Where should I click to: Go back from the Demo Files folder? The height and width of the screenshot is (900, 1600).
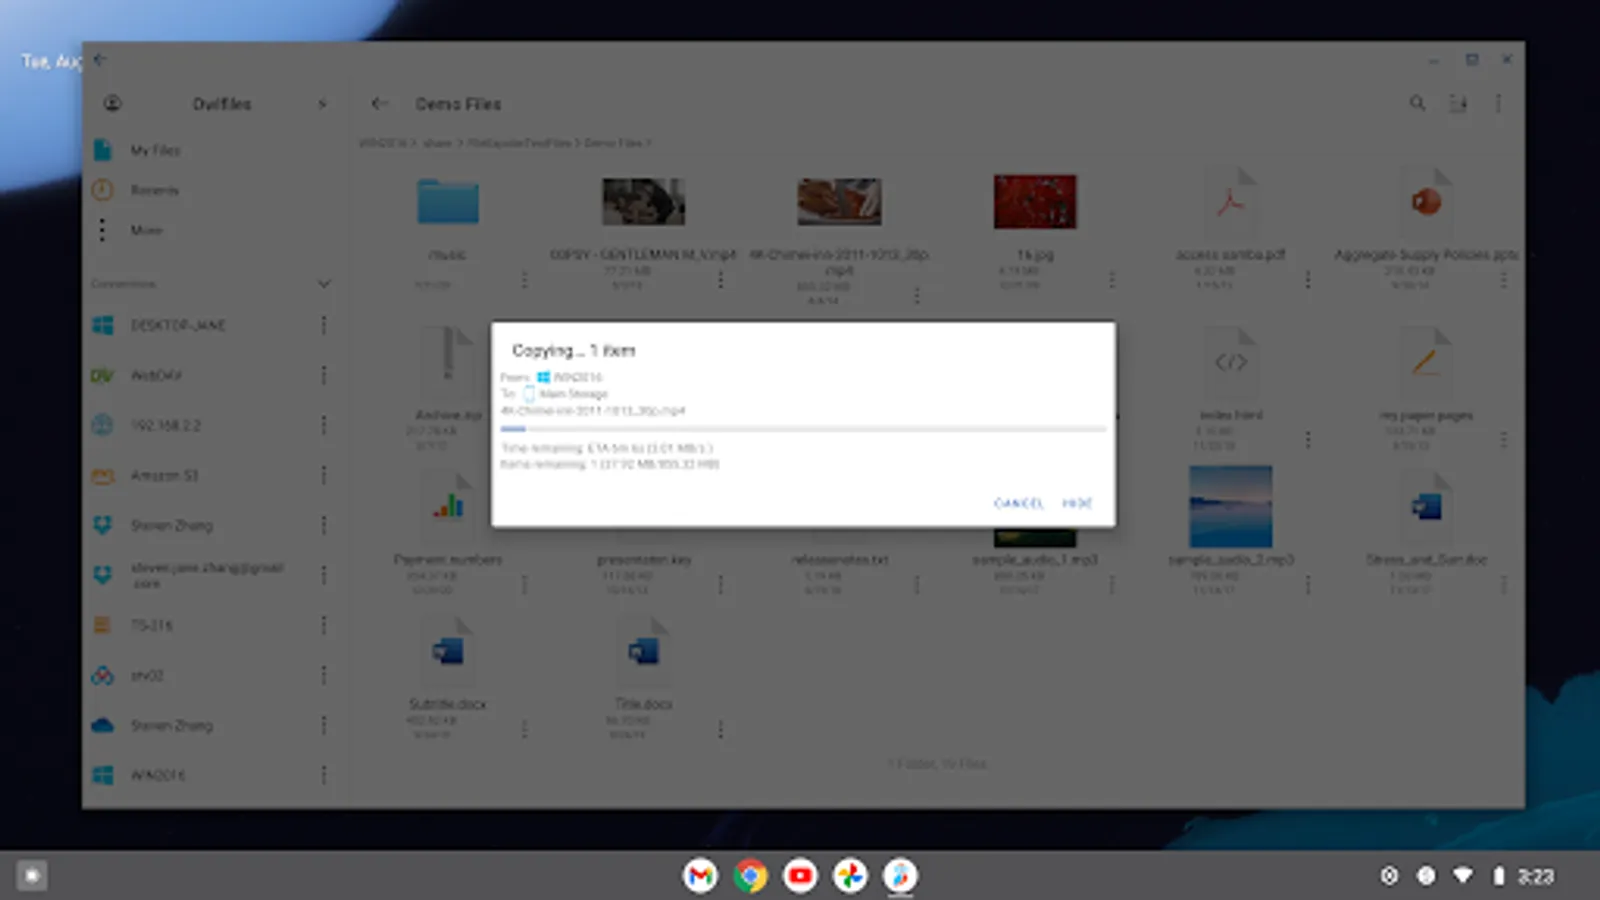click(379, 103)
